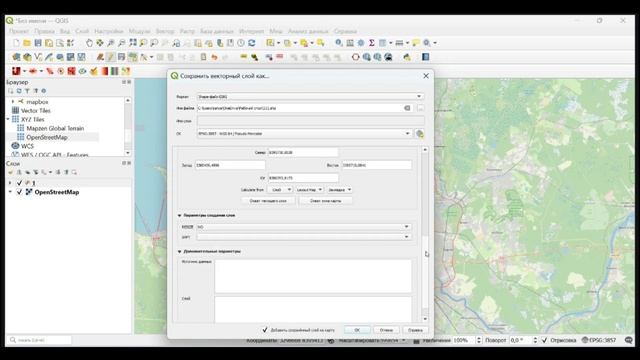Open the Bookmark extent dropdown
Viewport: 640px width, 360px height.
pyautogui.click(x=339, y=190)
